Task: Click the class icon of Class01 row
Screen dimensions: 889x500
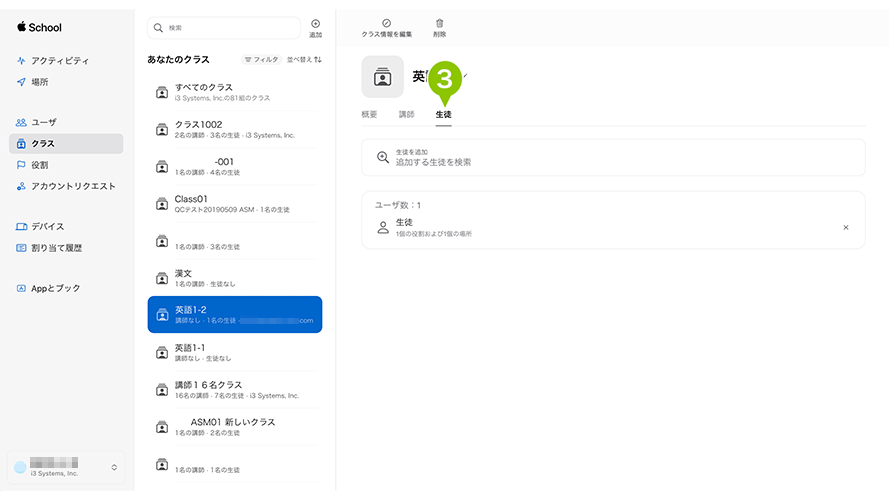Action: point(162,204)
